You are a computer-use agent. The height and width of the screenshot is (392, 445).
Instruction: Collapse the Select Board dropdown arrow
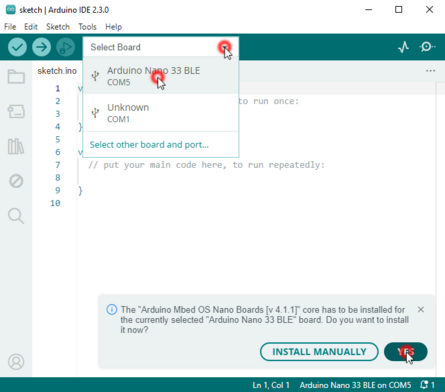[225, 47]
